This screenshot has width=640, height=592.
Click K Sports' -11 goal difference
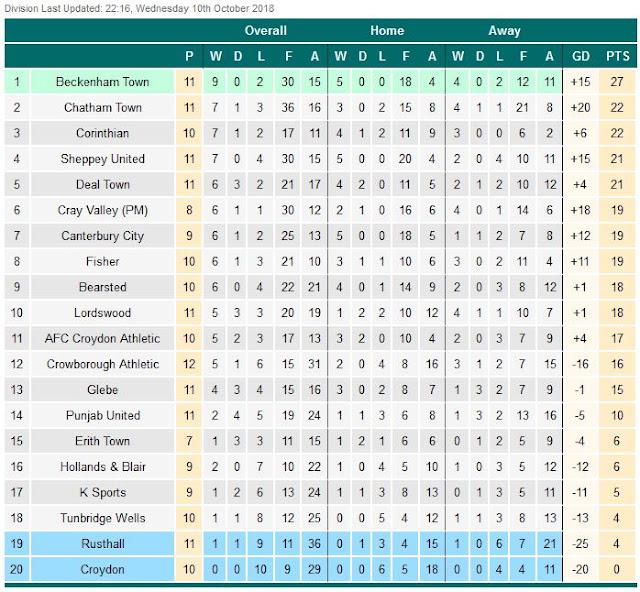pyautogui.click(x=580, y=492)
